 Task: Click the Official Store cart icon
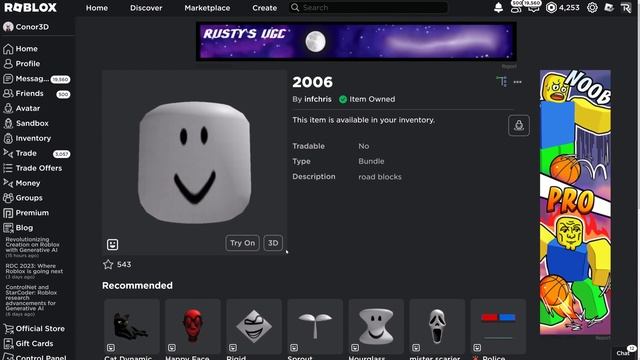[8, 329]
